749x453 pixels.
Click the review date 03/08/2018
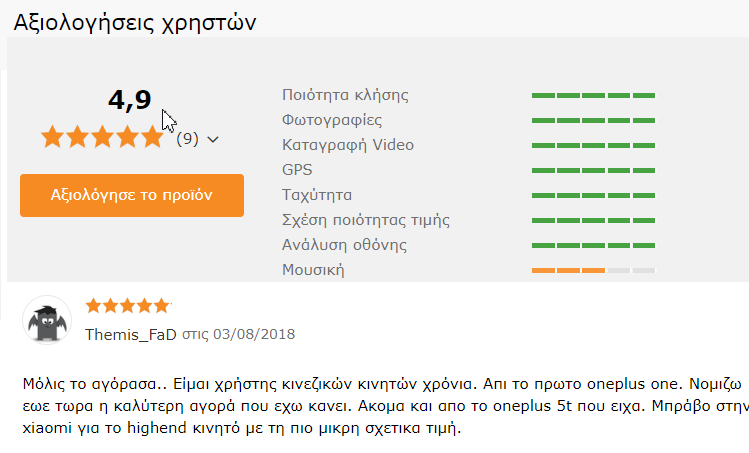pos(254,334)
